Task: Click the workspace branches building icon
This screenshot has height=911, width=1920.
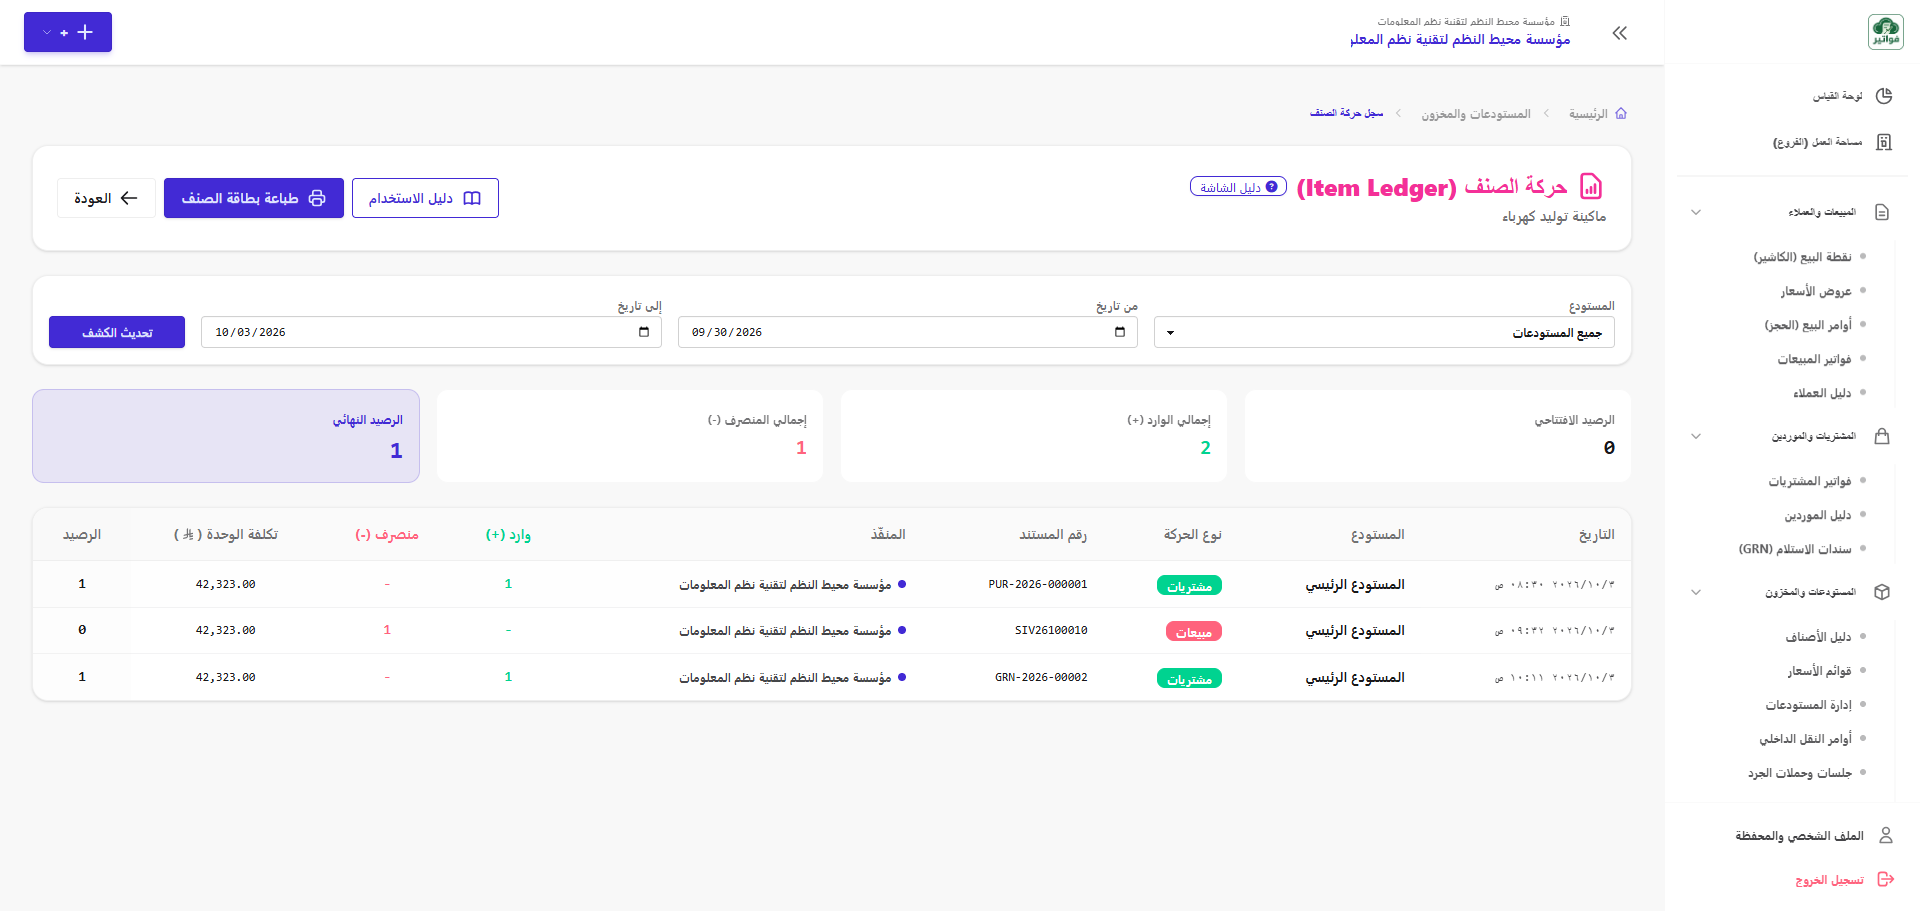Action: pos(1884,142)
